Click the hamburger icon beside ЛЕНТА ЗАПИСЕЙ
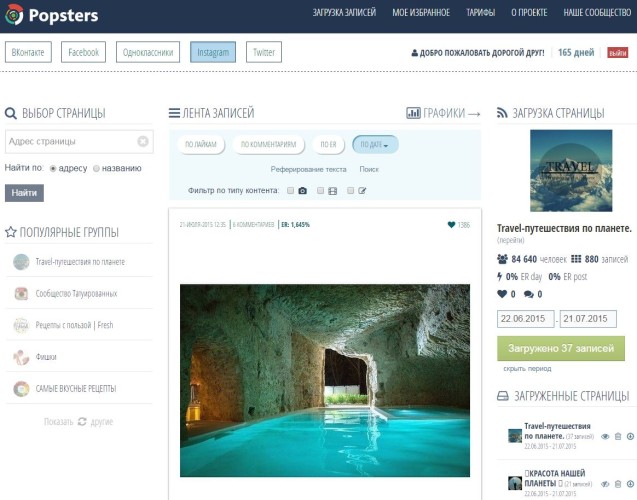 (174, 113)
